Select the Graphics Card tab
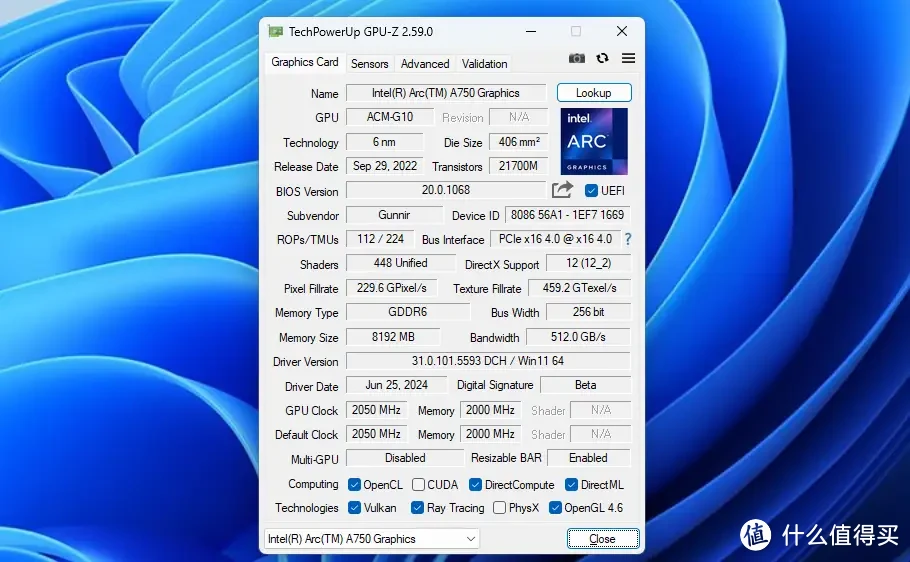Screen dimensions: 910x562 click(305, 62)
